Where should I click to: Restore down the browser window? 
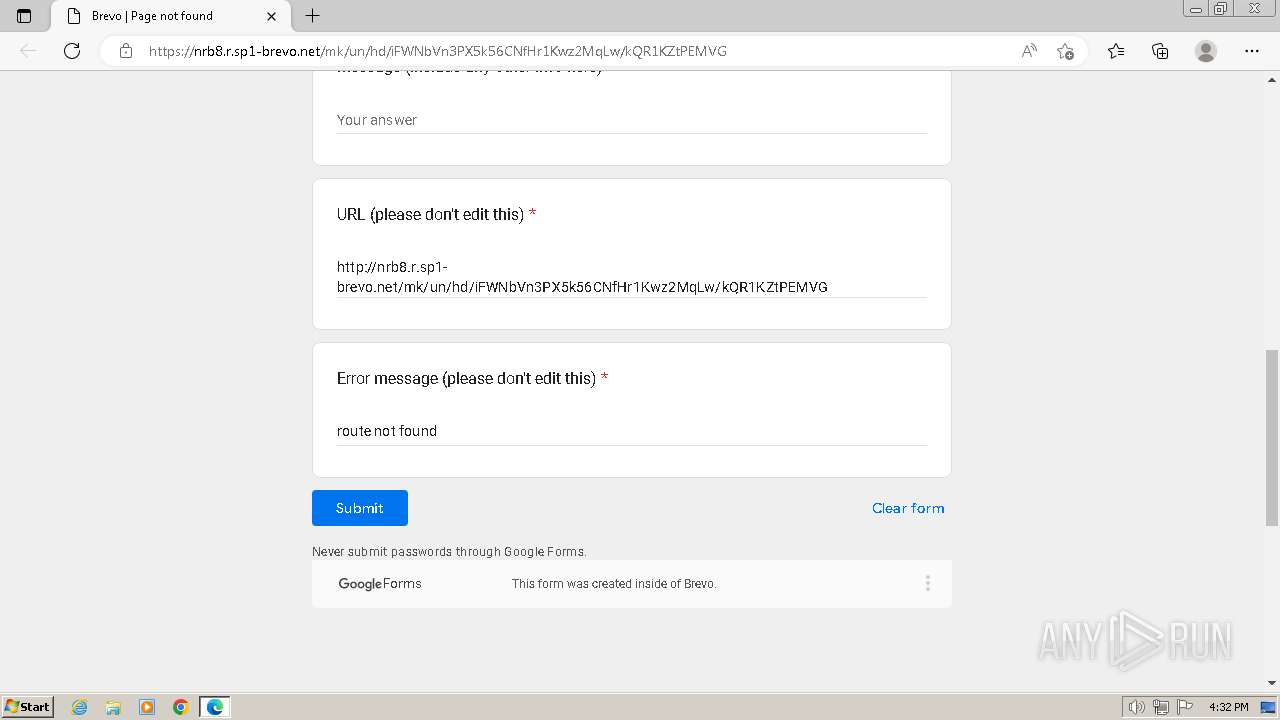1221,9
